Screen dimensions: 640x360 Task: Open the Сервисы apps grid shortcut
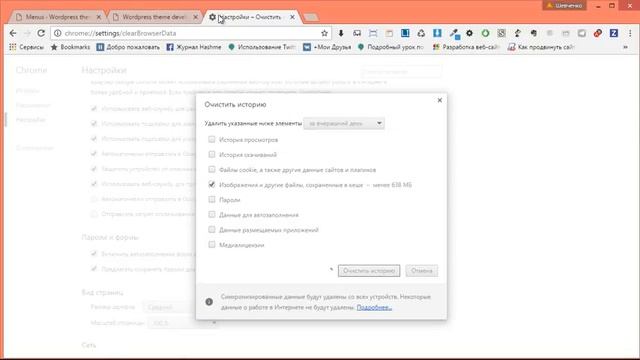pyautogui.click(x=26, y=47)
